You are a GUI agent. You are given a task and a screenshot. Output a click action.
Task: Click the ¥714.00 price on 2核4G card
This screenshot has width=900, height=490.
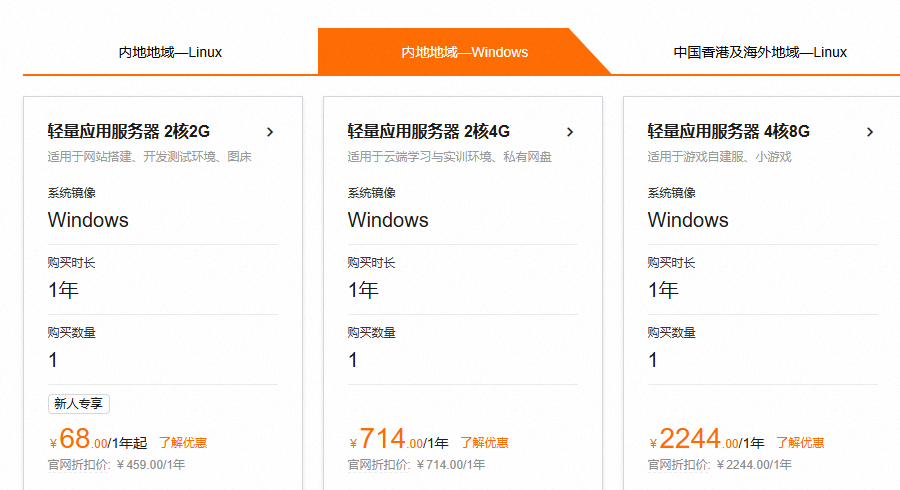[x=385, y=440]
